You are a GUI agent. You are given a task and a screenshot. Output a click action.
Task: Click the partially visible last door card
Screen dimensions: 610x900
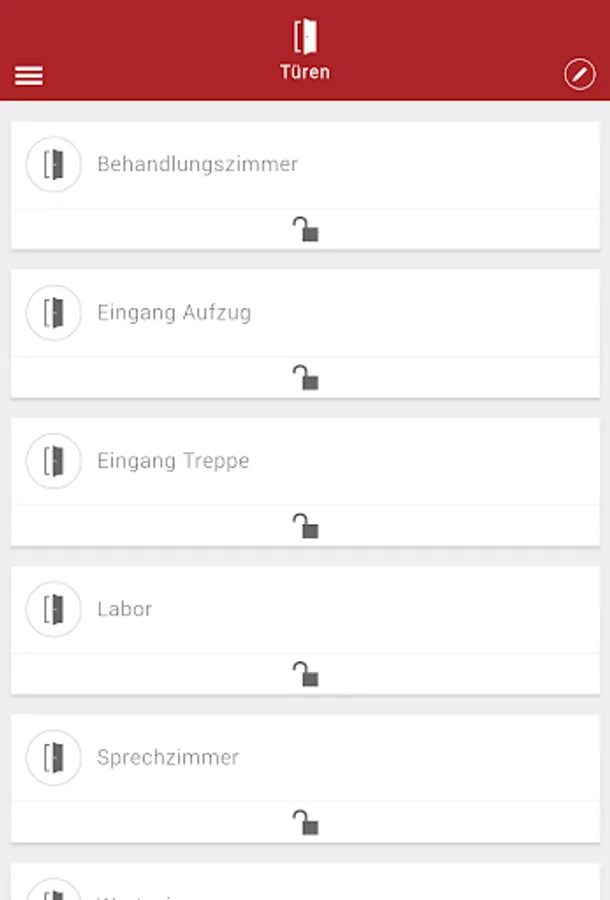pyautogui.click(x=305, y=884)
